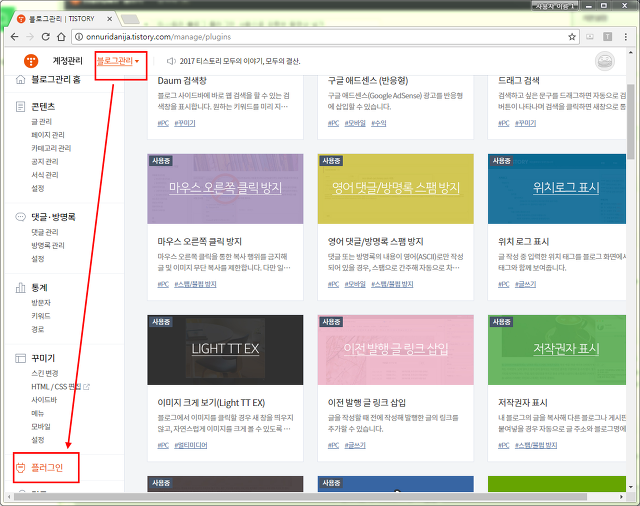This screenshot has width=640, height=506.
Task: Open the 블로그관리 dropdown menu
Action: [x=118, y=61]
